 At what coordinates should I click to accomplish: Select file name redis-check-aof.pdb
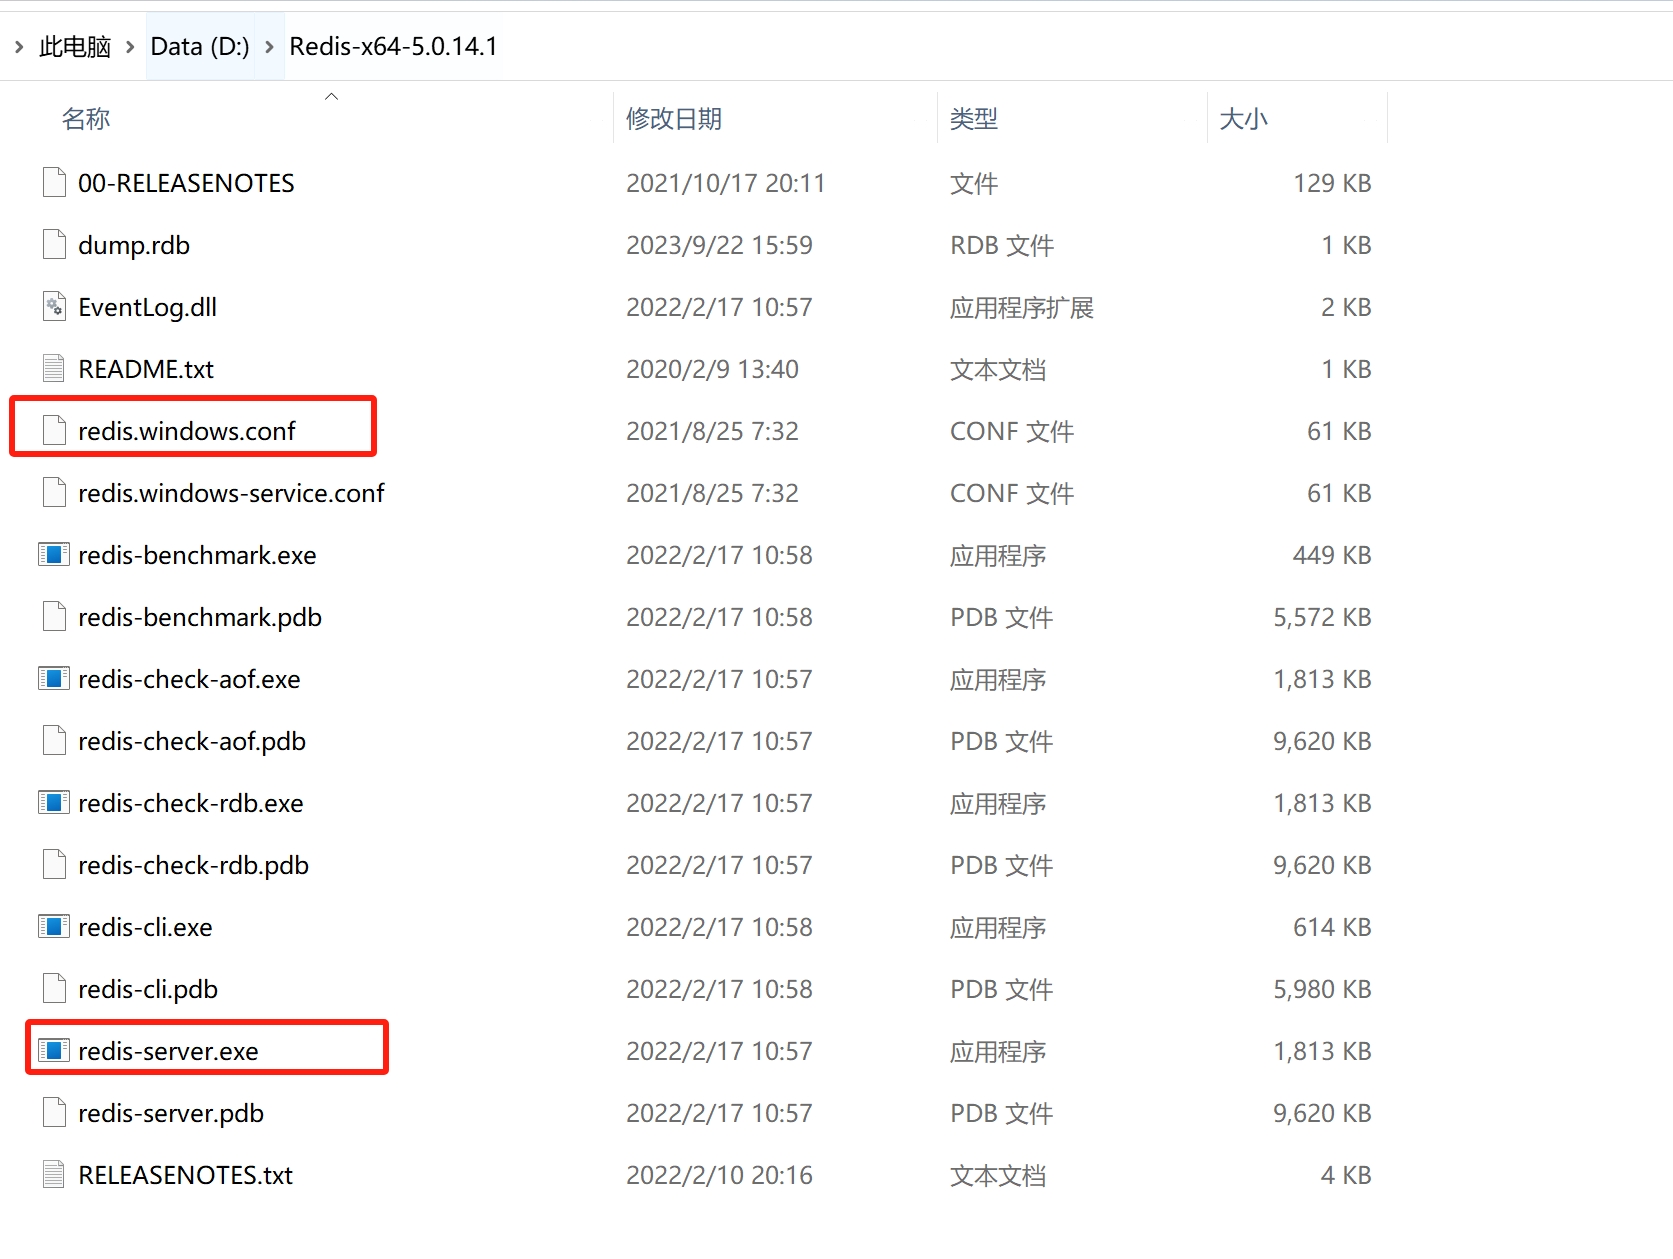(x=192, y=741)
